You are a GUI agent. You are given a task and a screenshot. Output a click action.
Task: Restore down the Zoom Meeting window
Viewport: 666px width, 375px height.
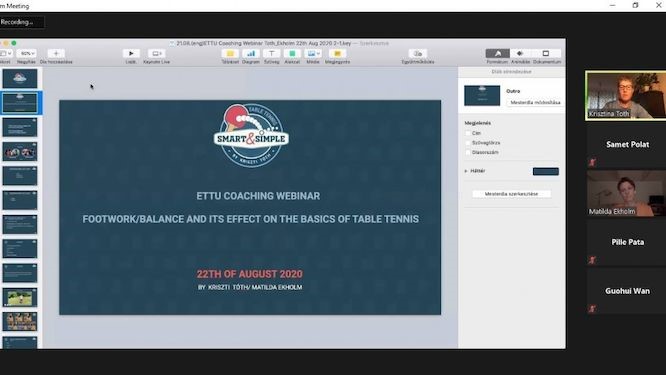635,6
